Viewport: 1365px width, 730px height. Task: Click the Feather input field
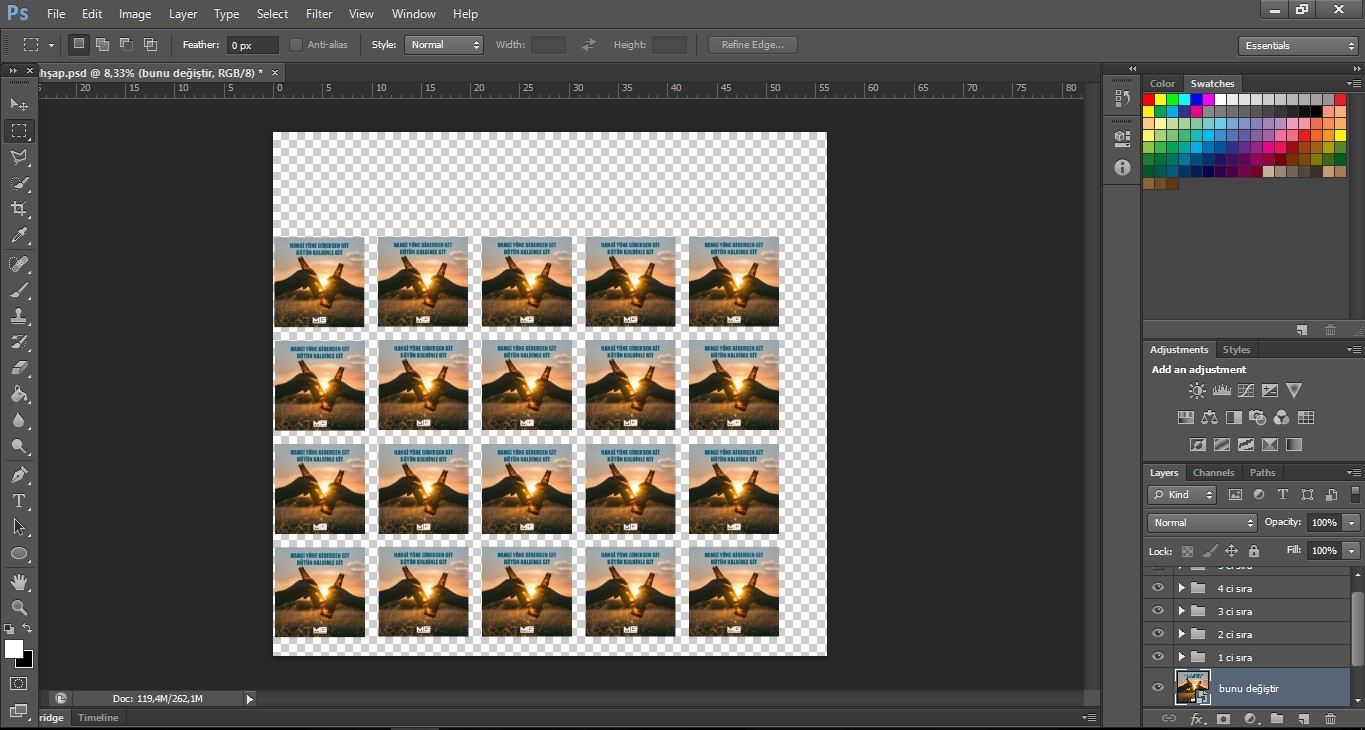click(x=253, y=45)
